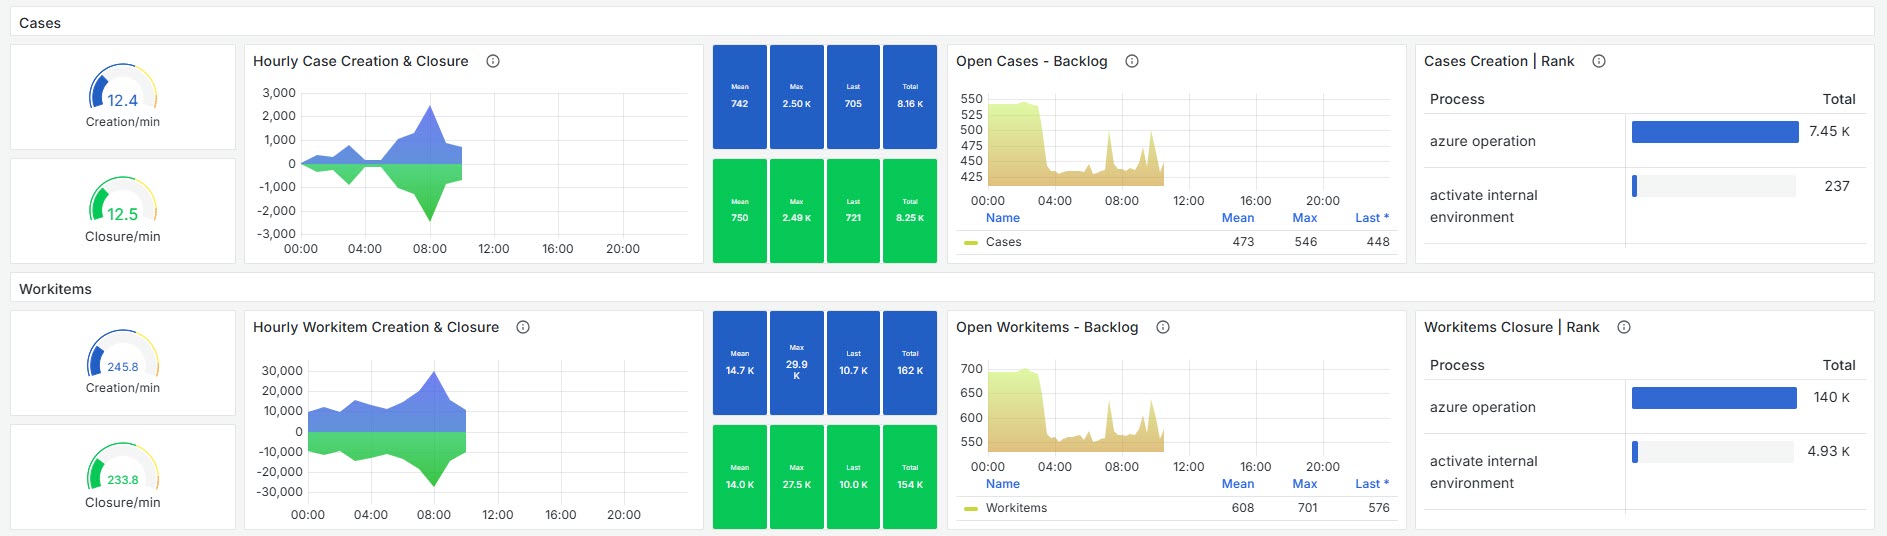Select blue Max 29.9 K stat tile
This screenshot has height=536, width=1887.
pyautogui.click(x=797, y=363)
